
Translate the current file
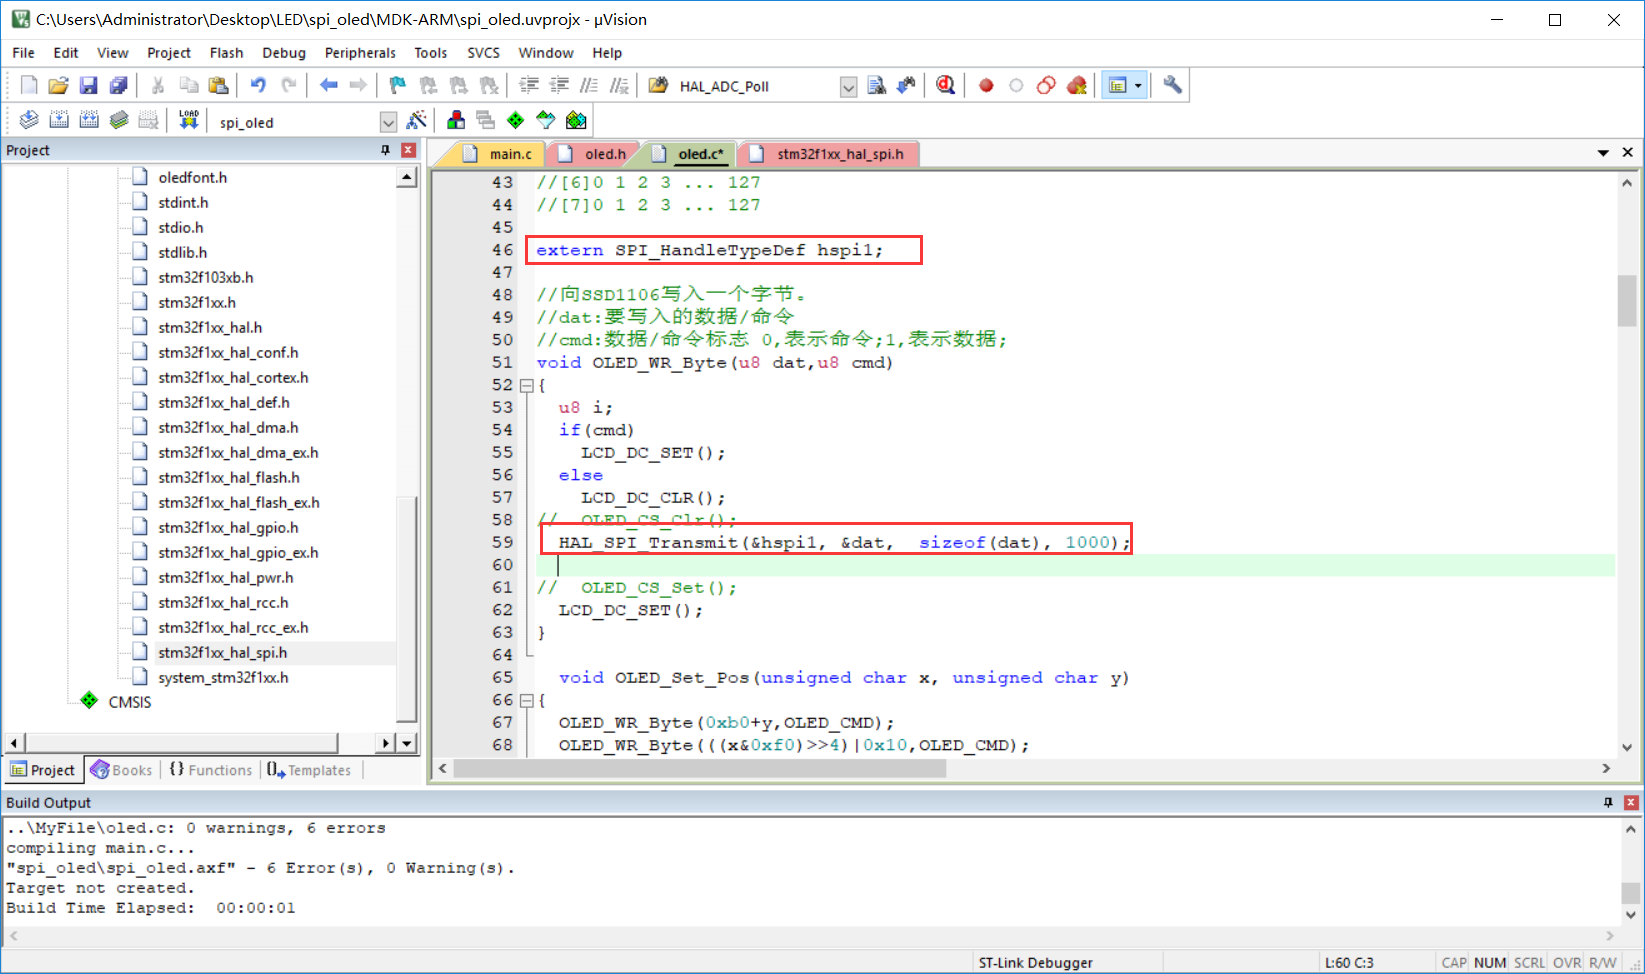pyautogui.click(x=29, y=121)
